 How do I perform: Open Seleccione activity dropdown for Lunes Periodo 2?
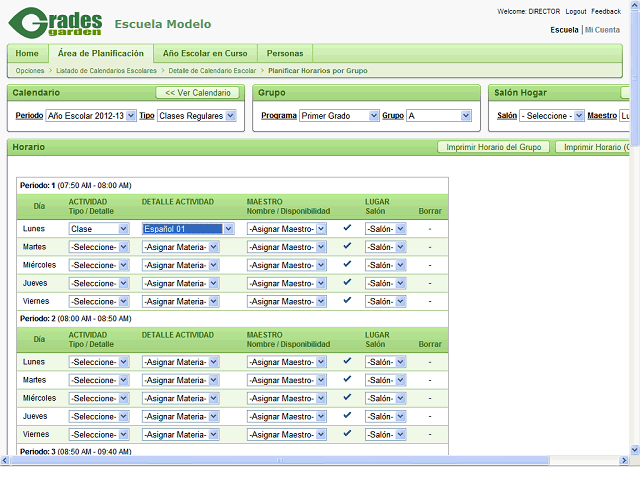pyautogui.click(x=99, y=362)
